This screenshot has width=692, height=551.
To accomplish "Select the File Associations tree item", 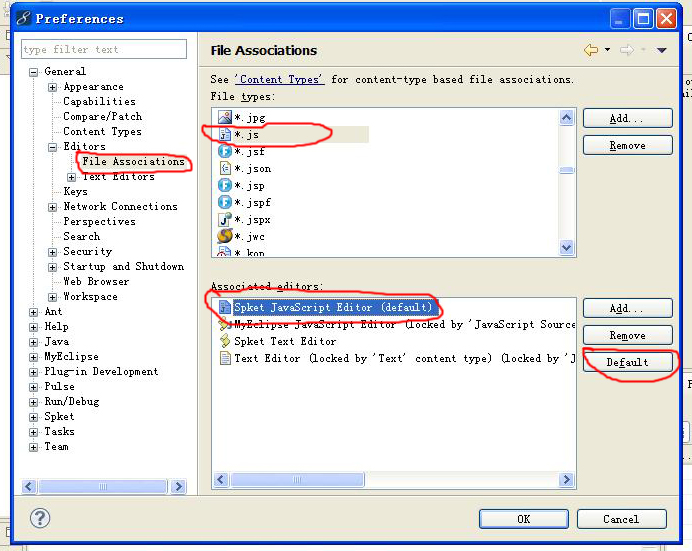I will coord(133,161).
